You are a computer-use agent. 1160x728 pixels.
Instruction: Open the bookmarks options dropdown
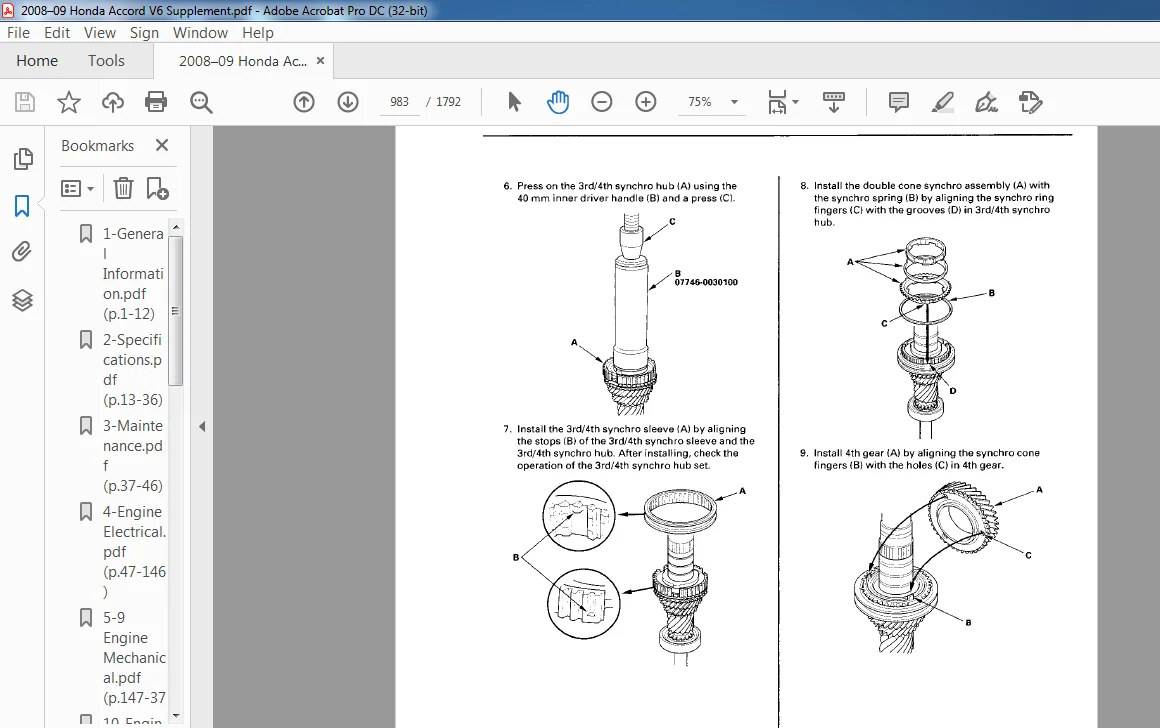[78, 189]
